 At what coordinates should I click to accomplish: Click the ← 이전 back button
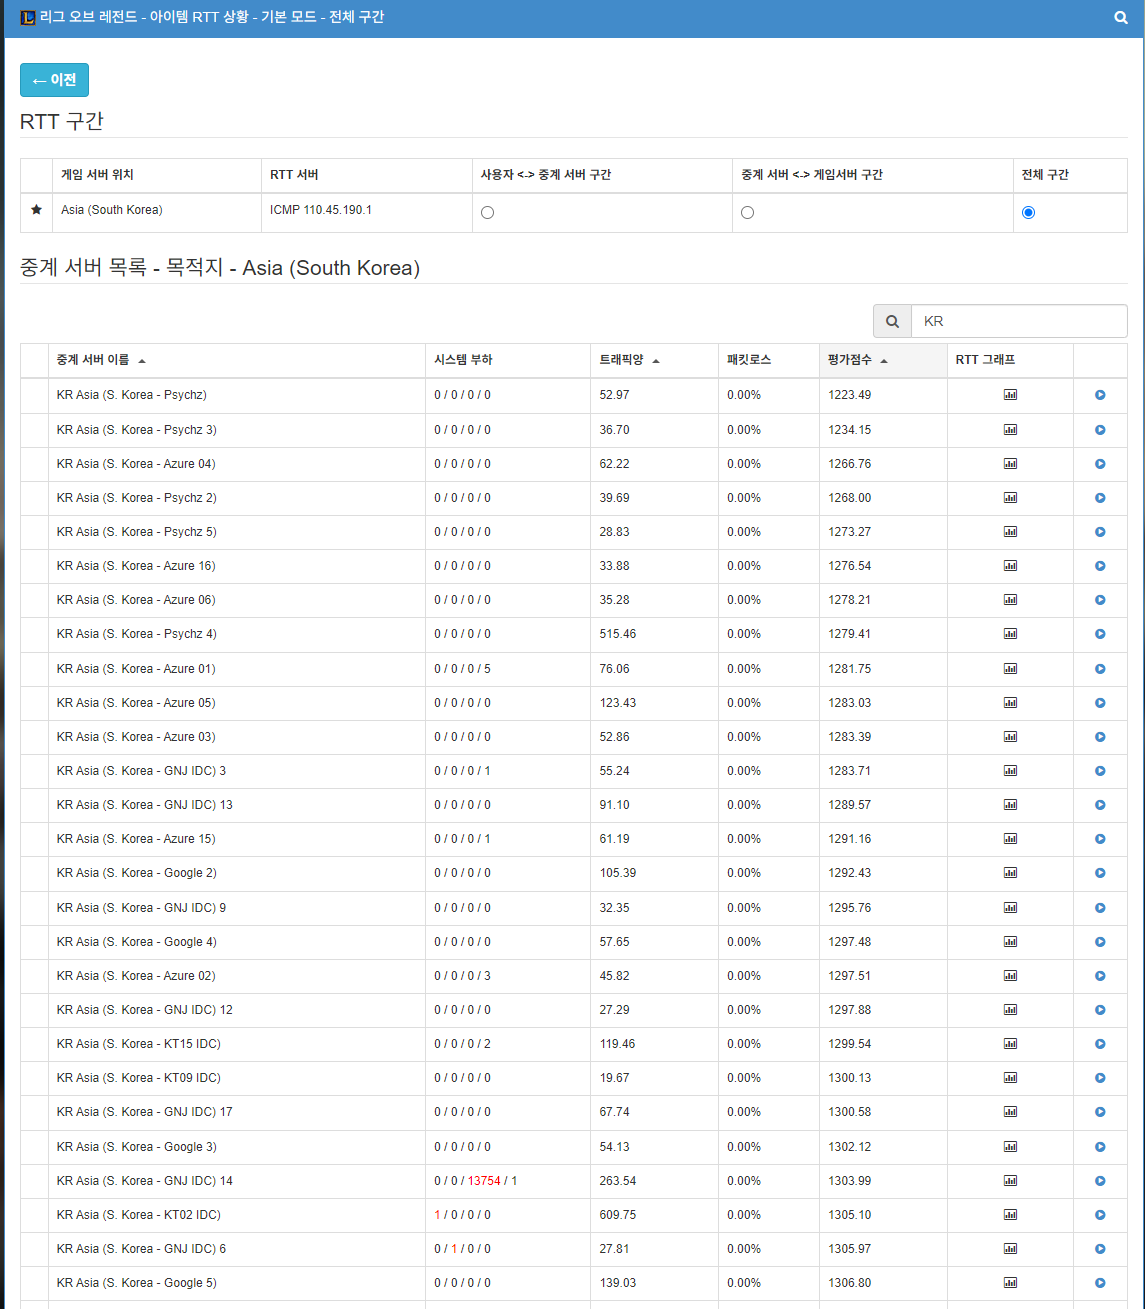(54, 80)
